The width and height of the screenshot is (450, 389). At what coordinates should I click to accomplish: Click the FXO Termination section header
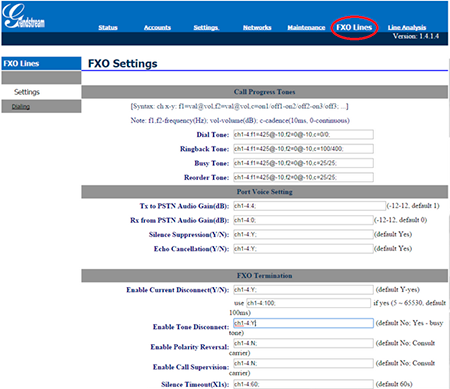click(x=265, y=276)
